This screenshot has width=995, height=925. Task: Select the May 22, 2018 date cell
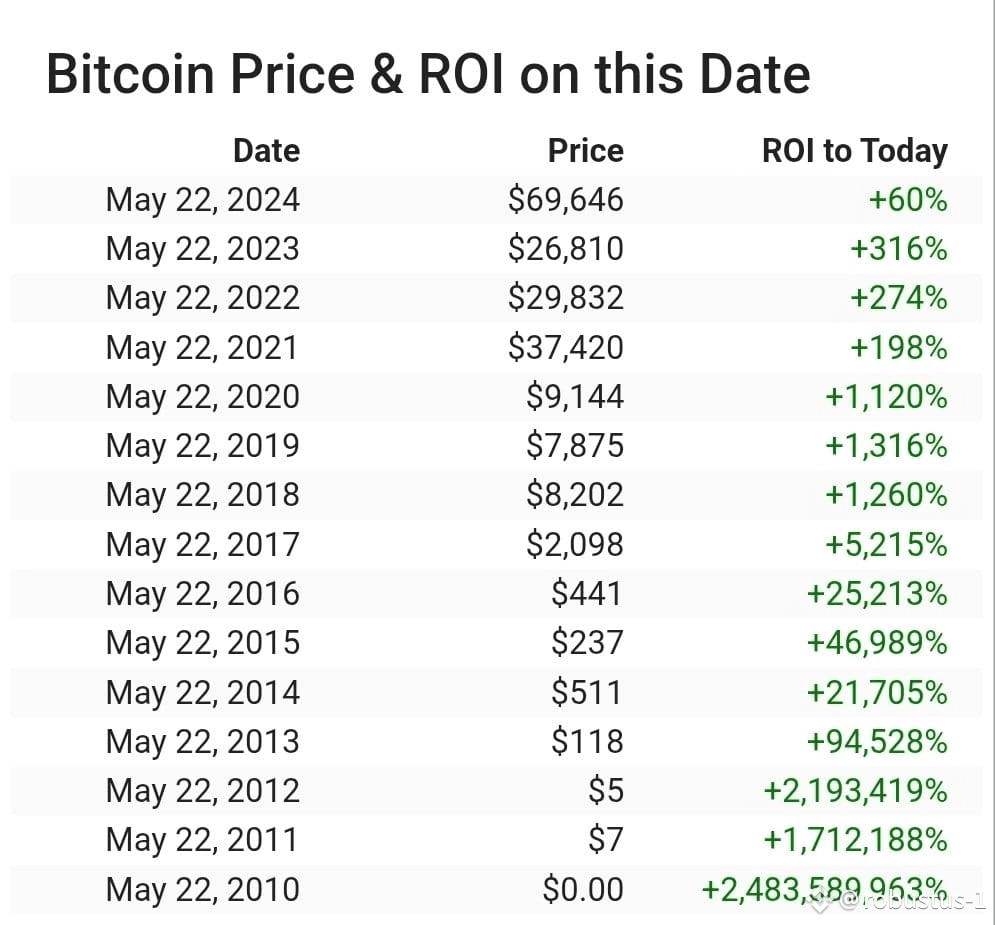click(x=203, y=495)
